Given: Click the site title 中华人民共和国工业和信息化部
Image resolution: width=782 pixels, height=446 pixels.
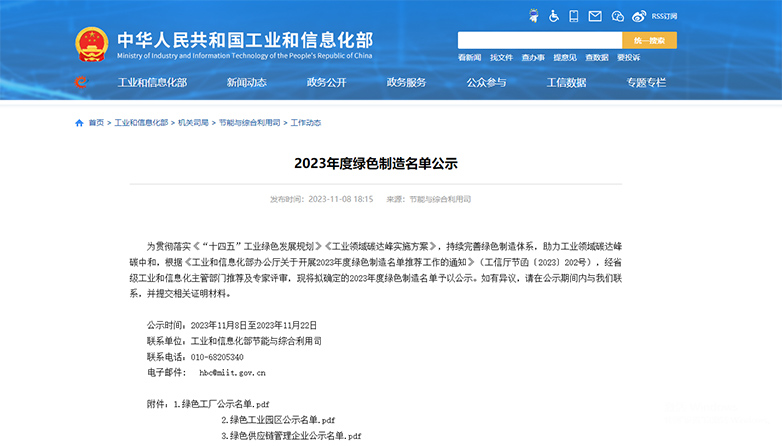Looking at the screenshot, I should click(x=245, y=40).
